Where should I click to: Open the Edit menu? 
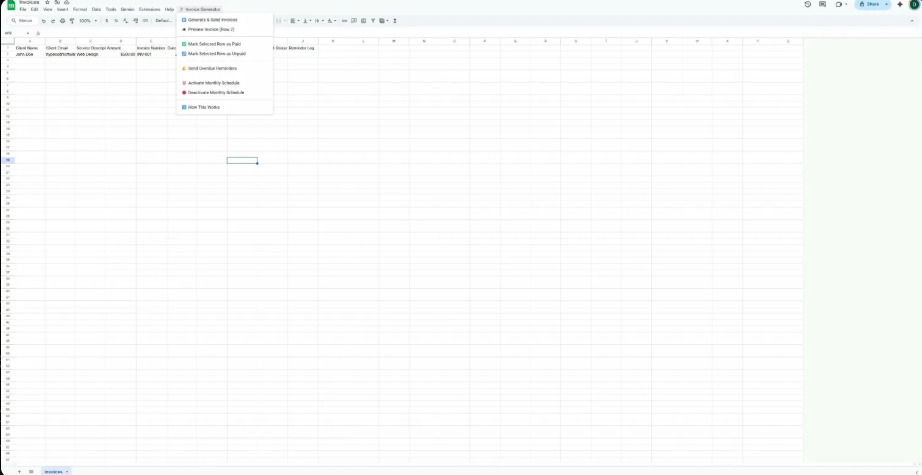(x=35, y=9)
